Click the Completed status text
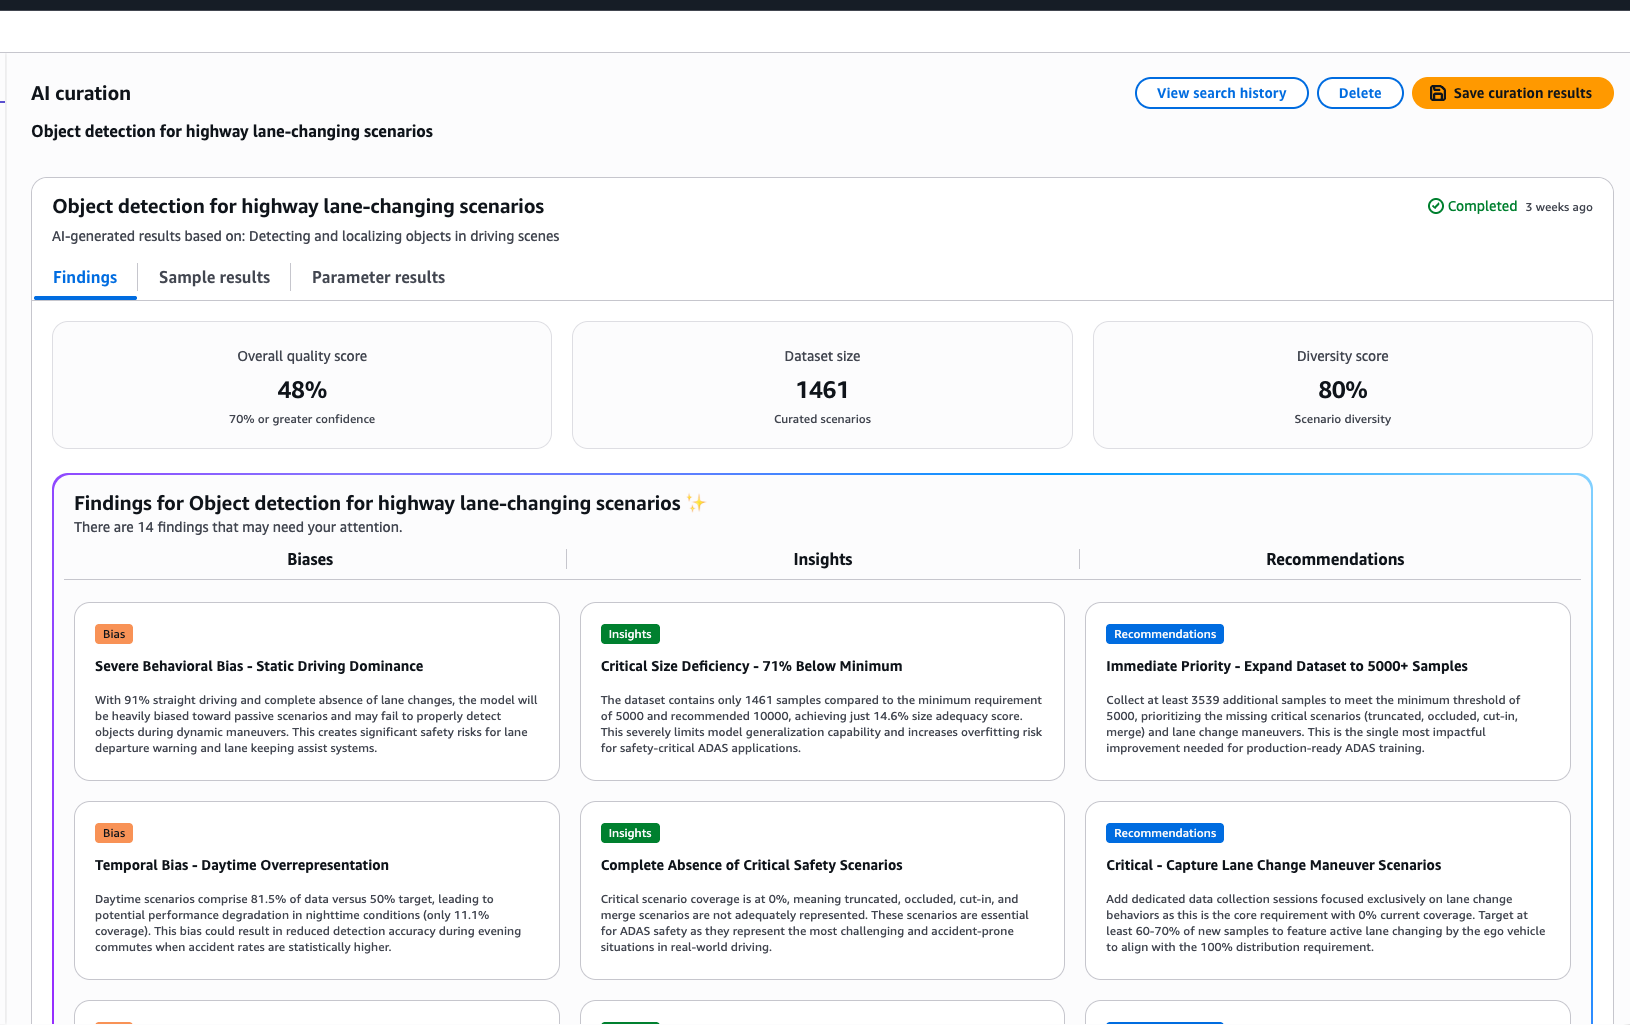The height and width of the screenshot is (1025, 1630). click(1482, 206)
